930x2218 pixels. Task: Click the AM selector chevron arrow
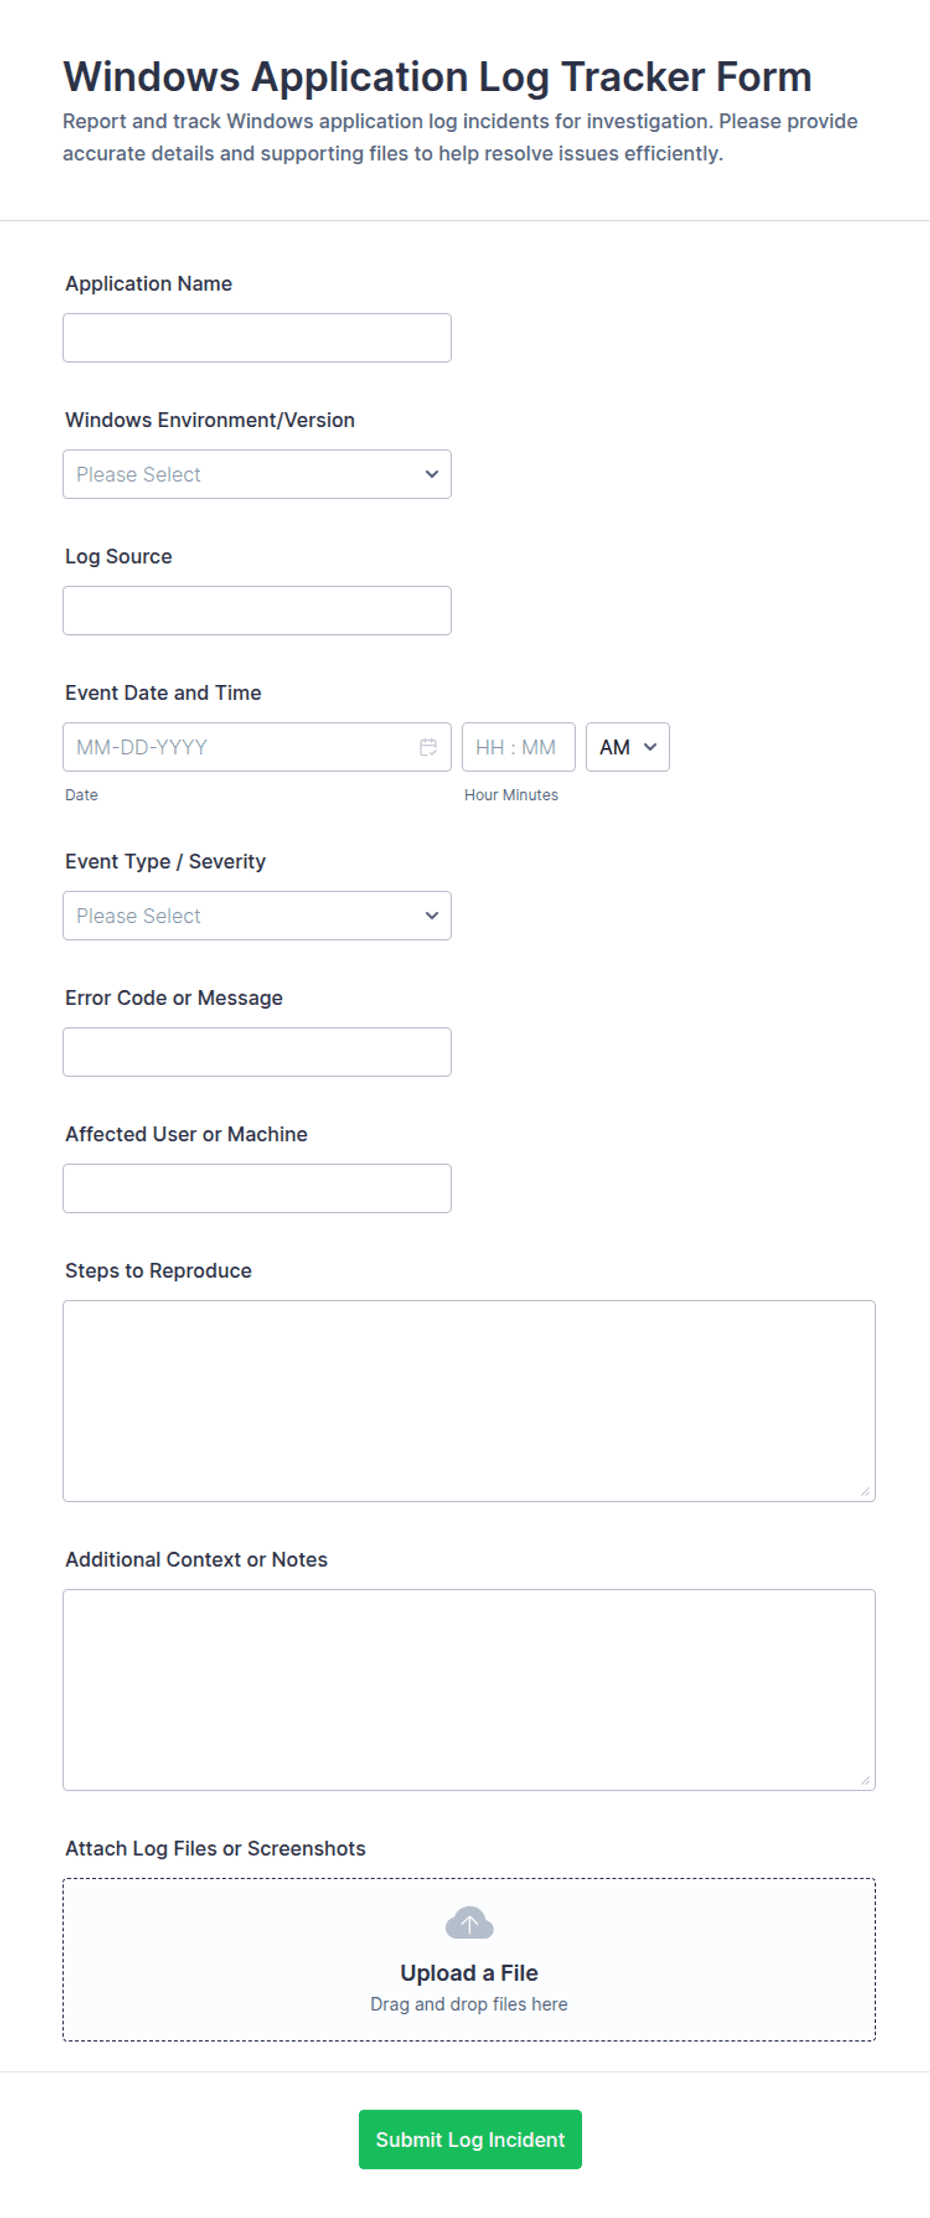pyautogui.click(x=650, y=747)
